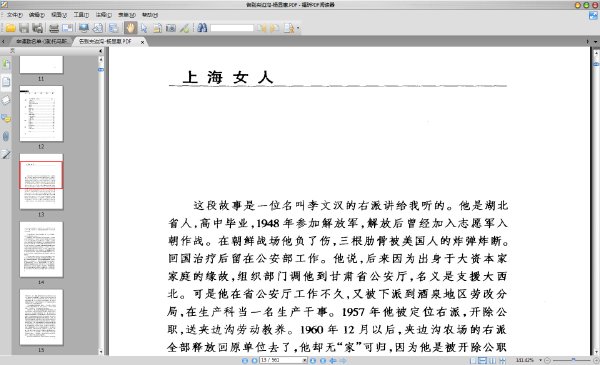Click the rotate page icon

98,28
